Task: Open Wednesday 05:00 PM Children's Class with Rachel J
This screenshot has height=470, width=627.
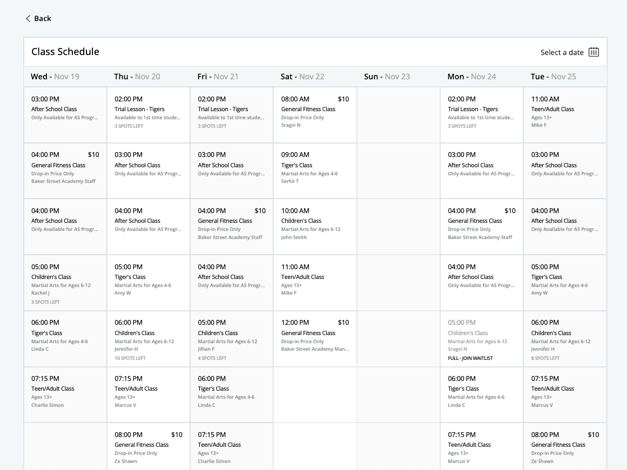Action: pyautogui.click(x=65, y=283)
